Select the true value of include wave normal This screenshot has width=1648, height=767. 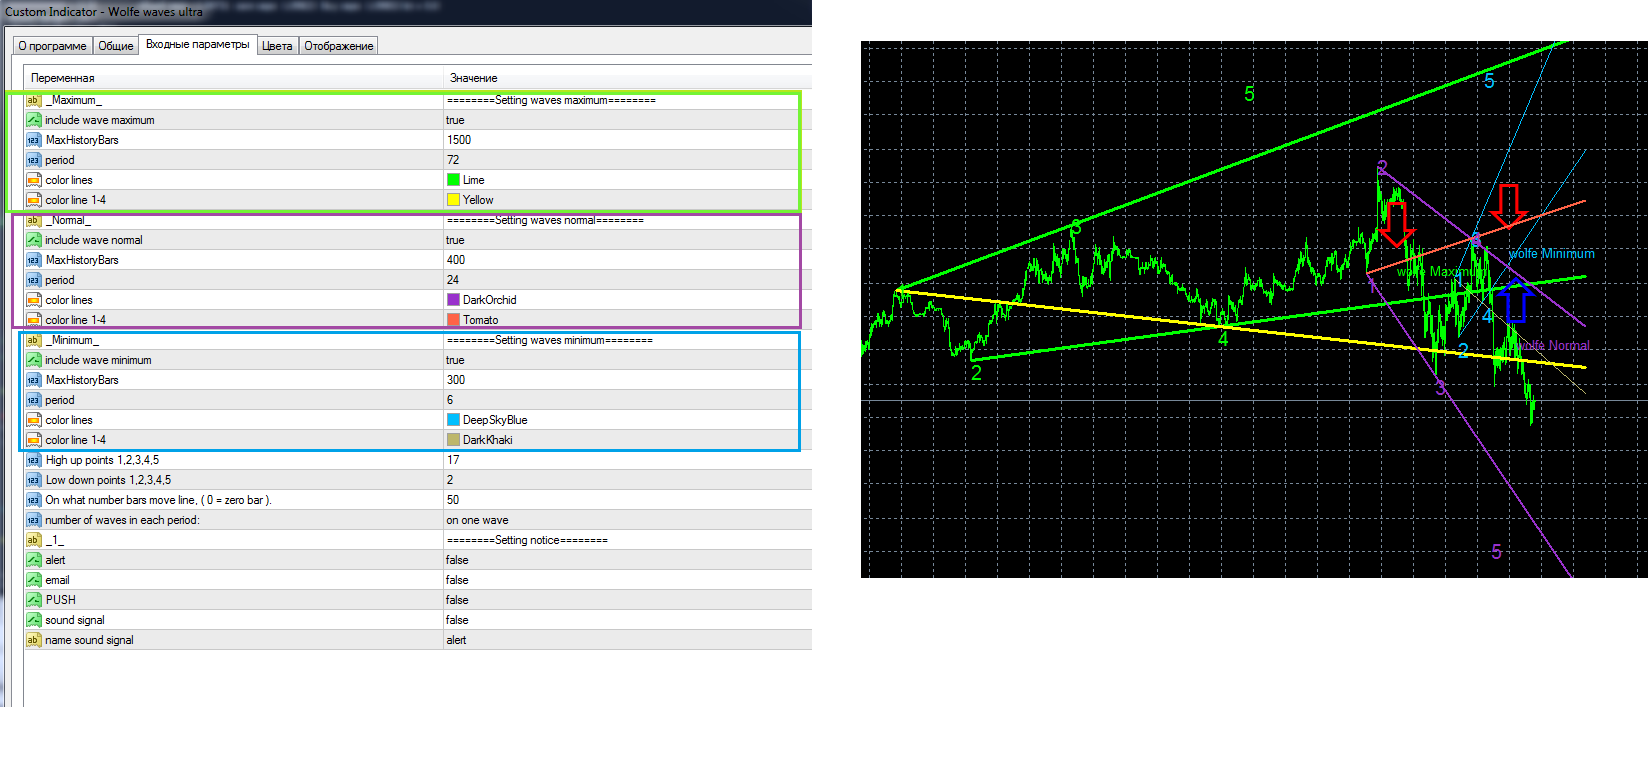tap(455, 240)
